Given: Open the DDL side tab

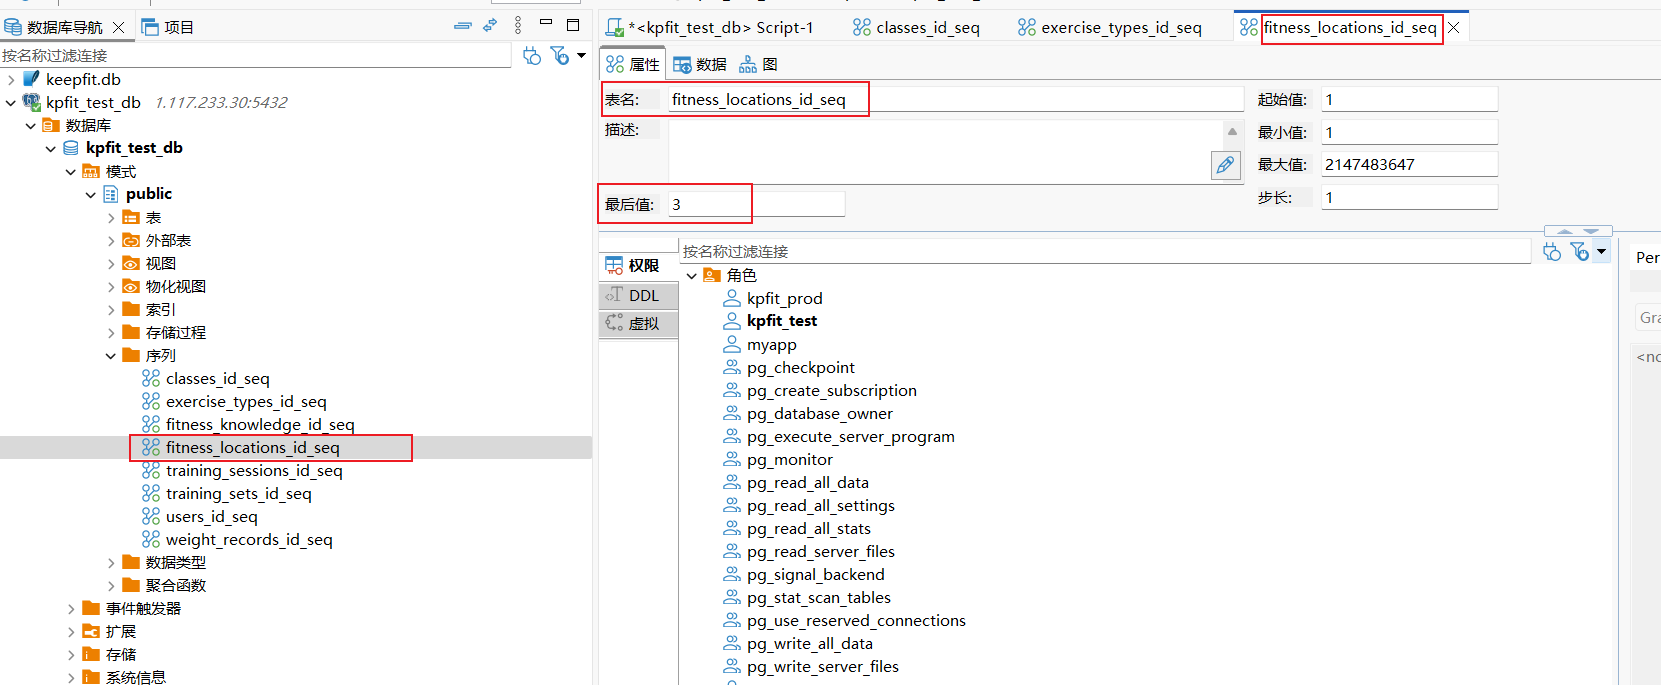Looking at the screenshot, I should pos(638,296).
